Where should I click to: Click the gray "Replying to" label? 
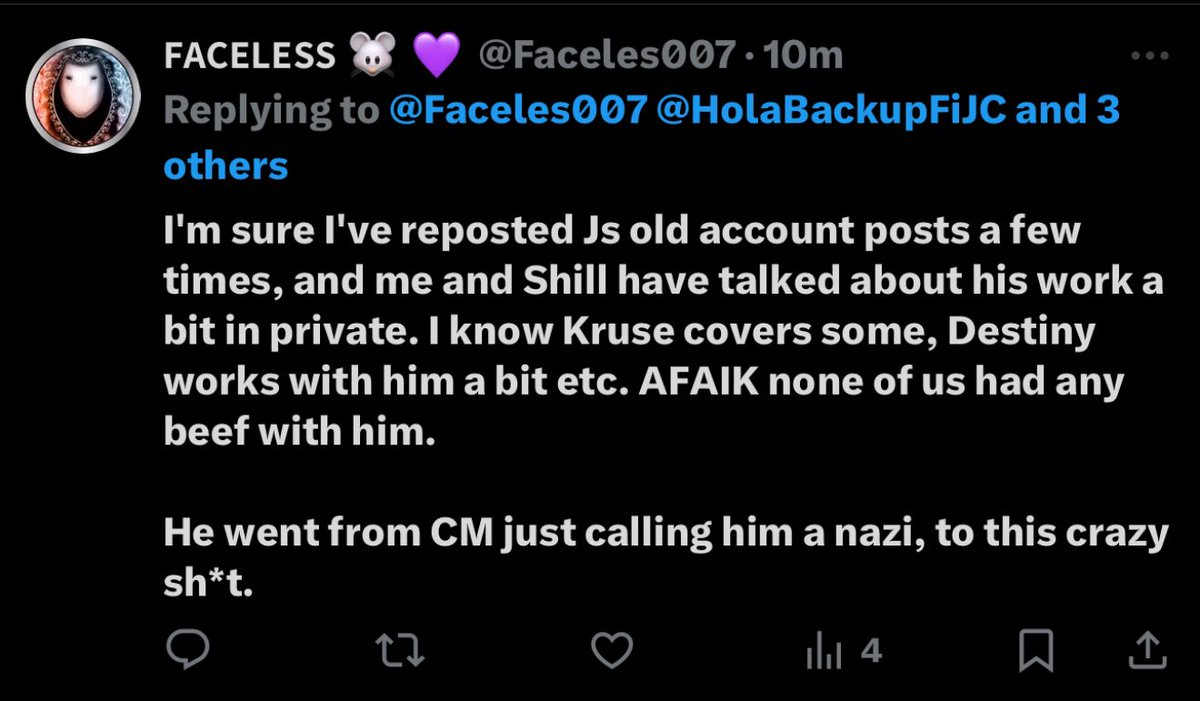[270, 112]
